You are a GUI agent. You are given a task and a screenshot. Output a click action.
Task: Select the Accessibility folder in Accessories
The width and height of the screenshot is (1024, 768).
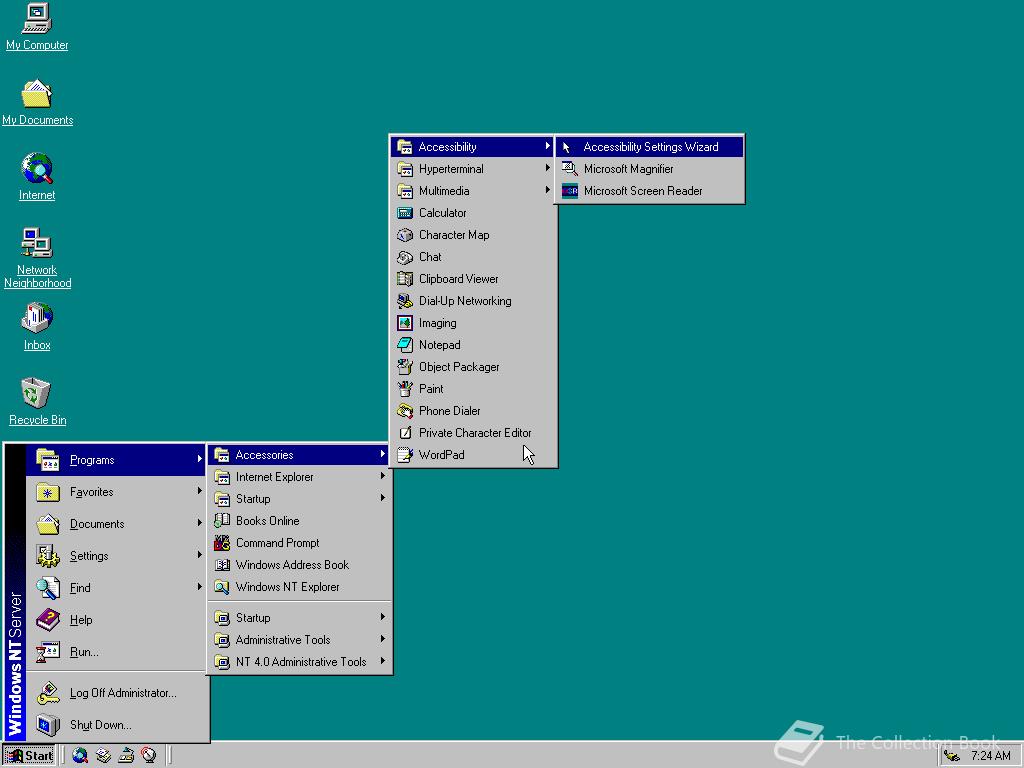click(x=473, y=147)
